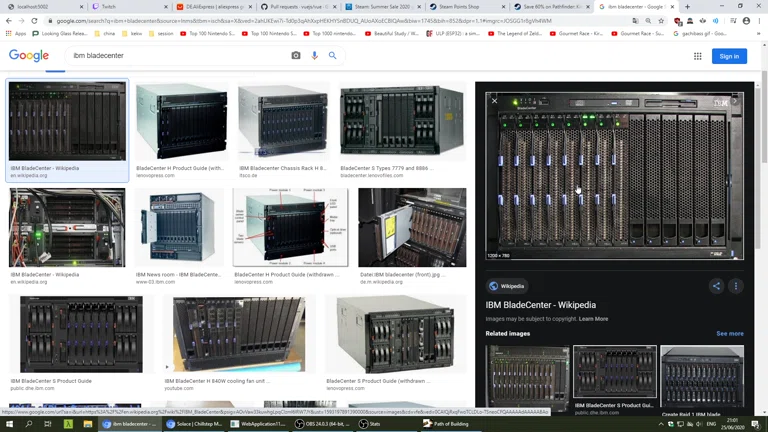The width and height of the screenshot is (768, 432).
Task: Switch to WebApplication11 taskbar window
Action: [259, 424]
